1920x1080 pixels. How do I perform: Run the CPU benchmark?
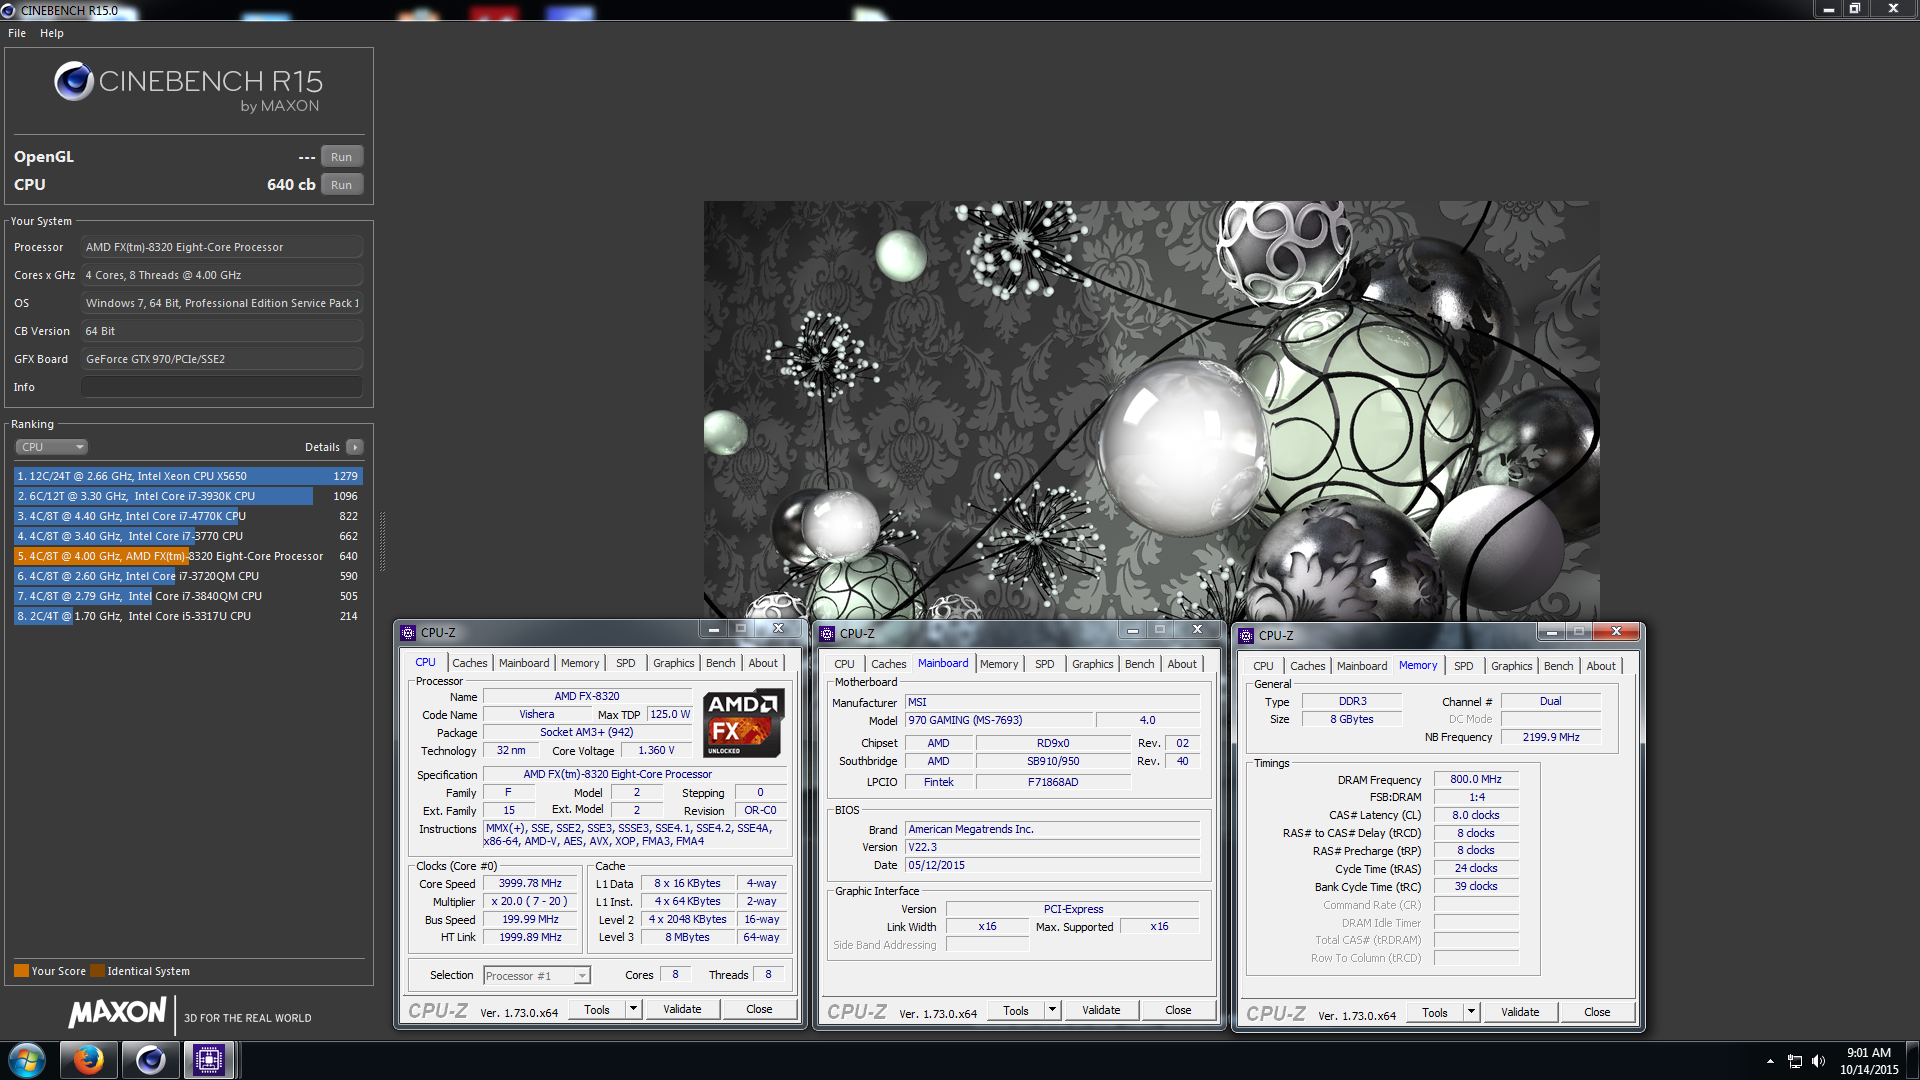[341, 185]
